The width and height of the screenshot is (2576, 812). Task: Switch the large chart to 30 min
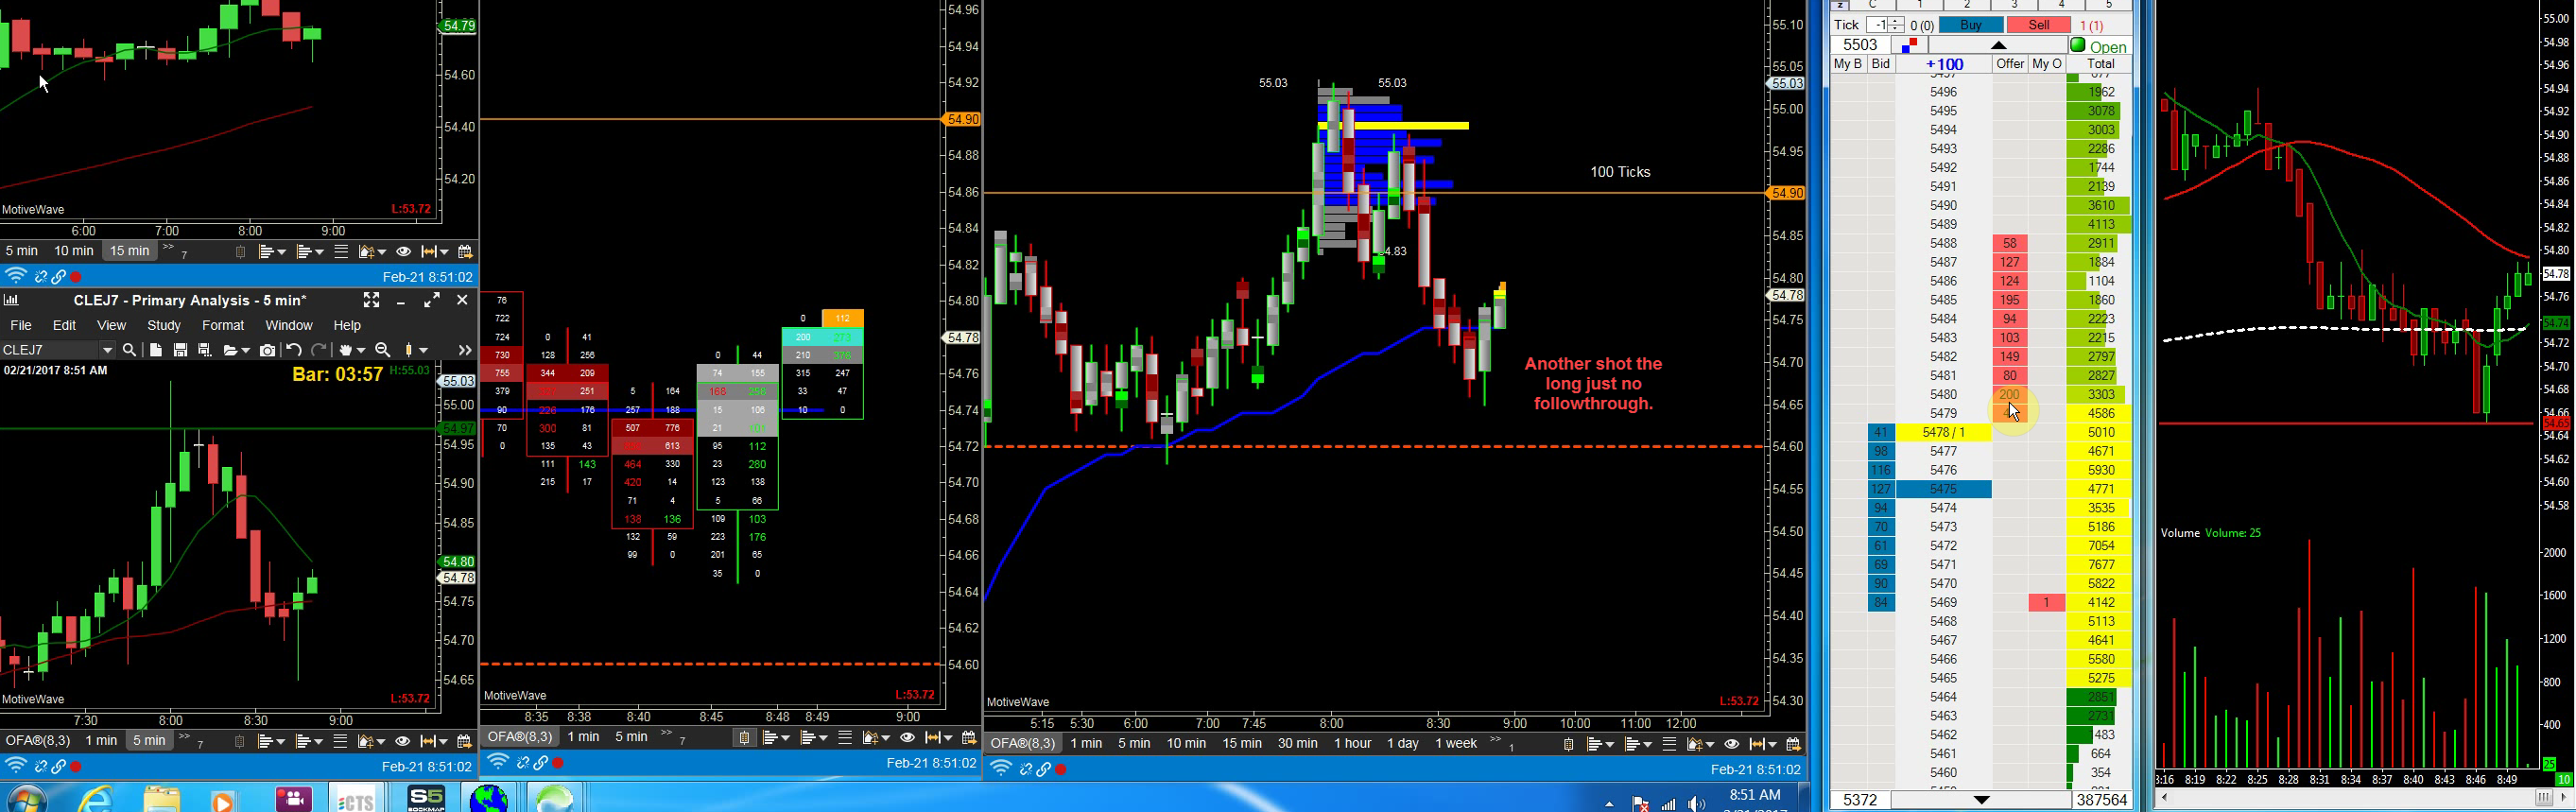pyautogui.click(x=1297, y=743)
